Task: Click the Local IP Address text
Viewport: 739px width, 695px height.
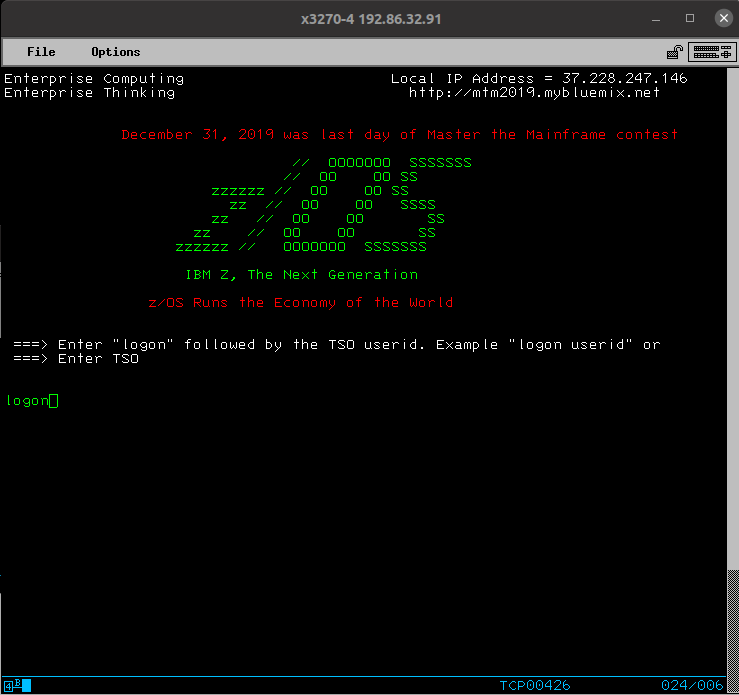Action: [x=539, y=79]
